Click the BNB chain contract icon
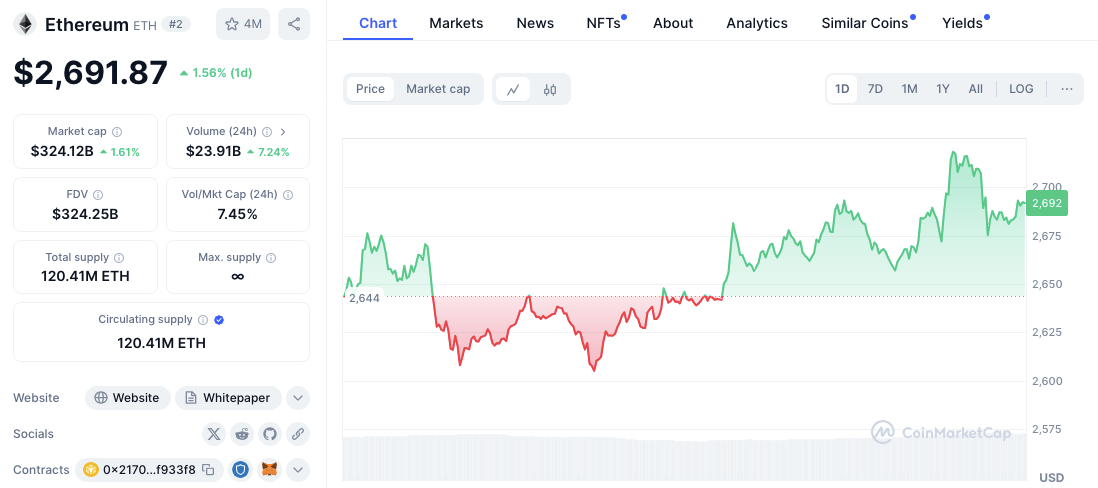1098x488 pixels. (x=90, y=470)
